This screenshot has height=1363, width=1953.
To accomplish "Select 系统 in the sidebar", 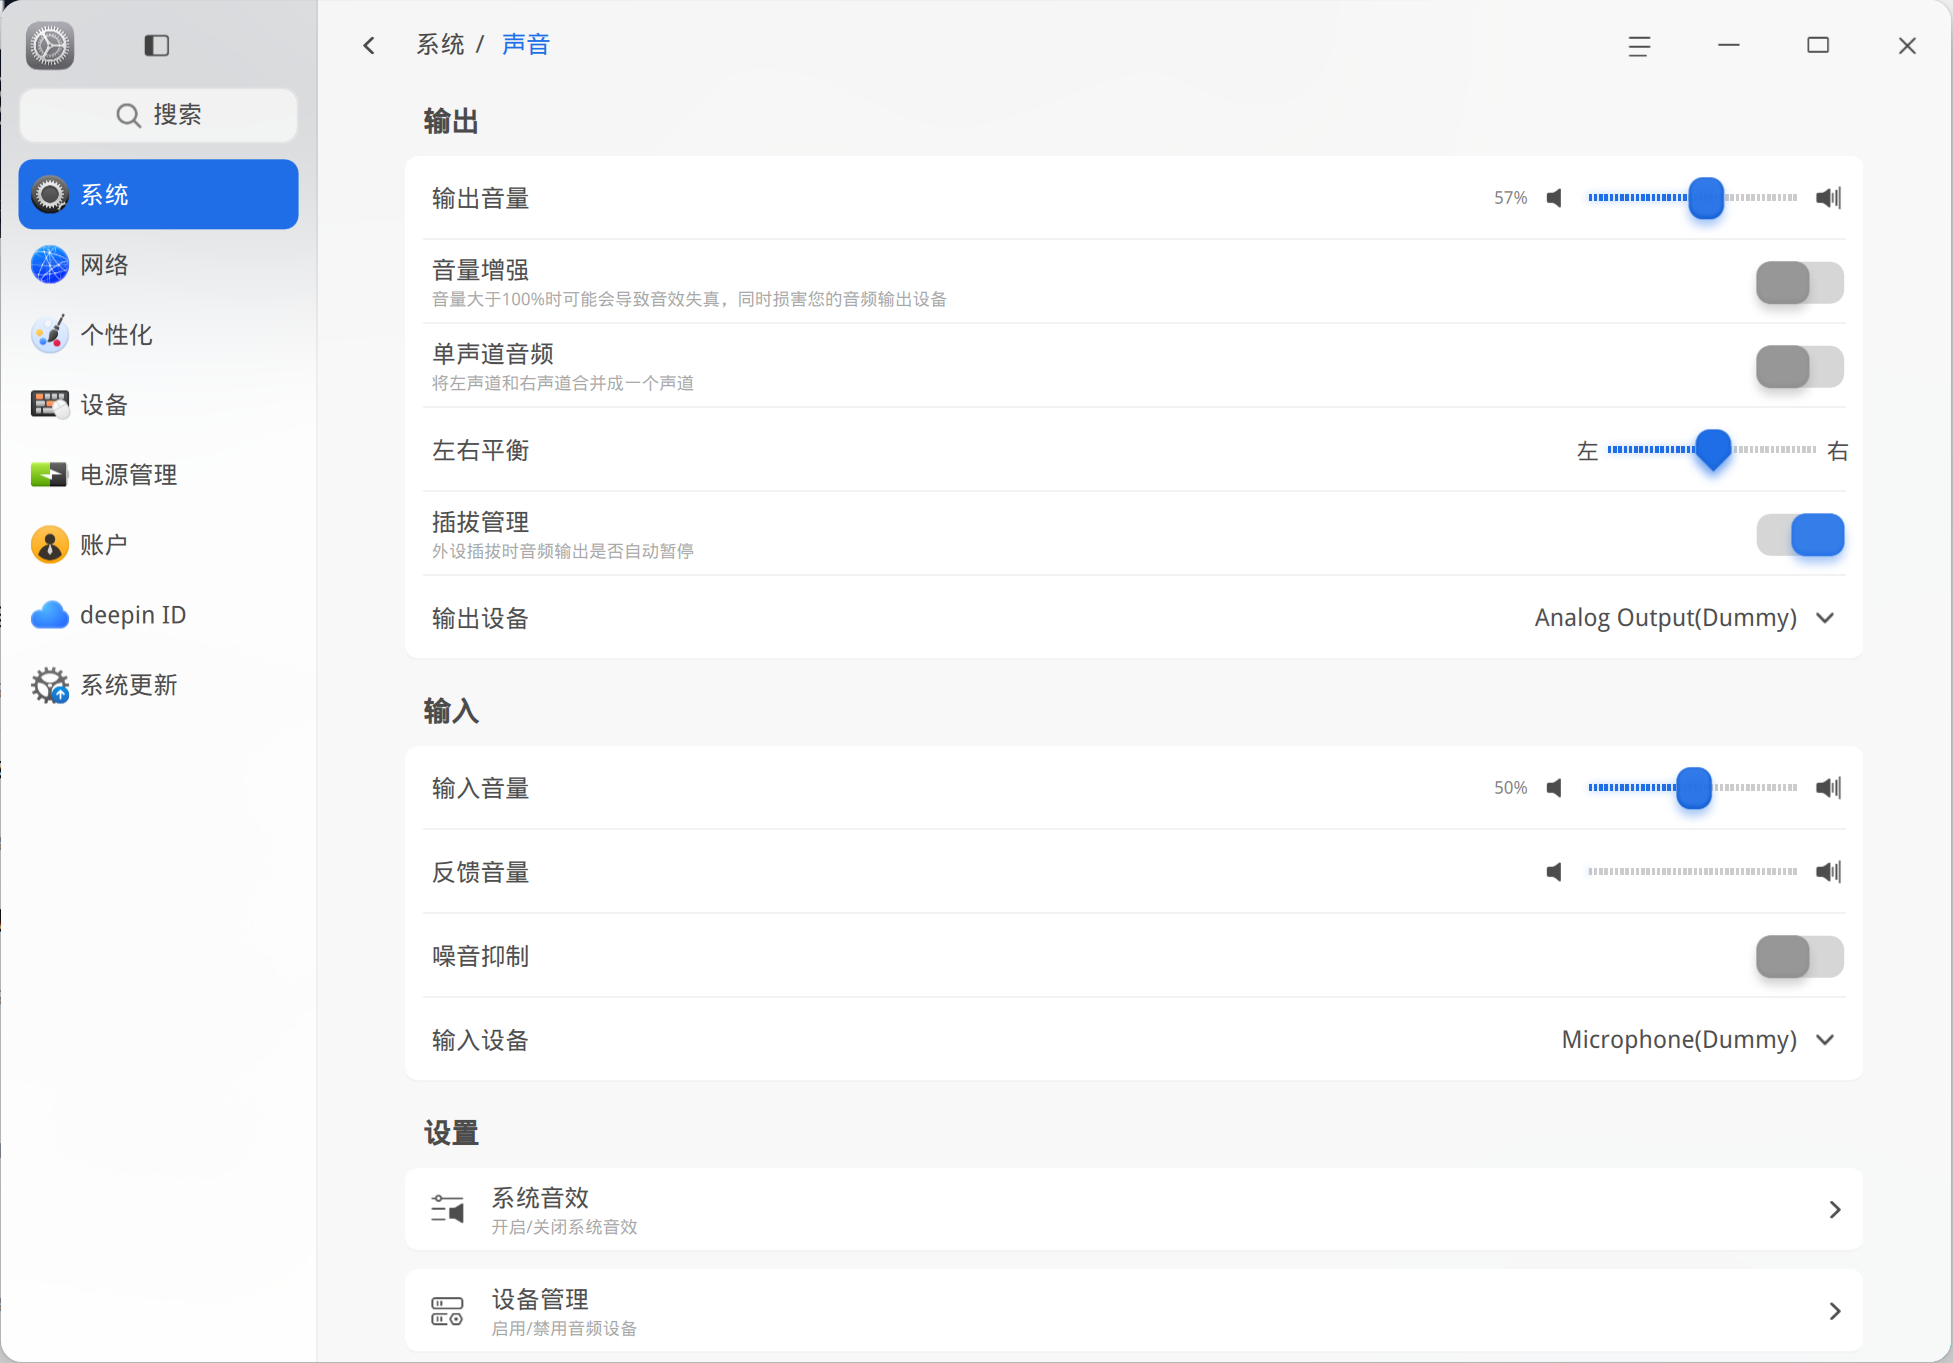I will pyautogui.click(x=158, y=194).
